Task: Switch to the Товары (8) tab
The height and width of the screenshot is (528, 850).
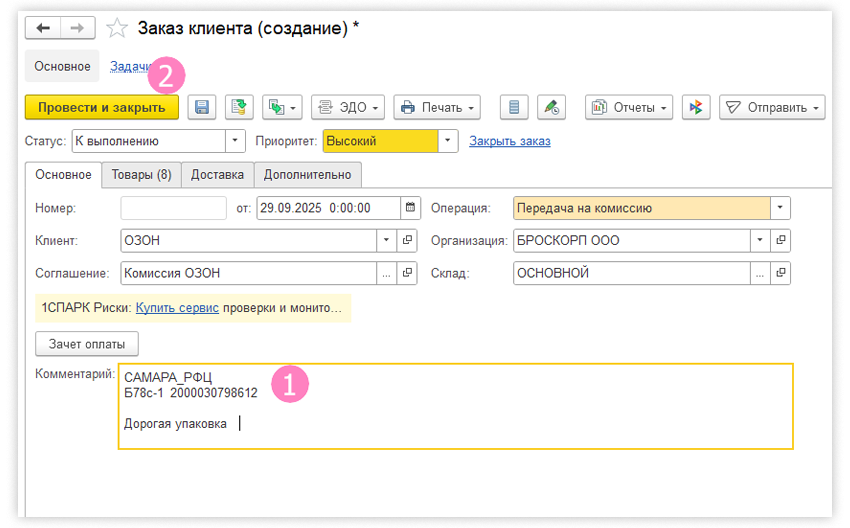Action: click(141, 174)
